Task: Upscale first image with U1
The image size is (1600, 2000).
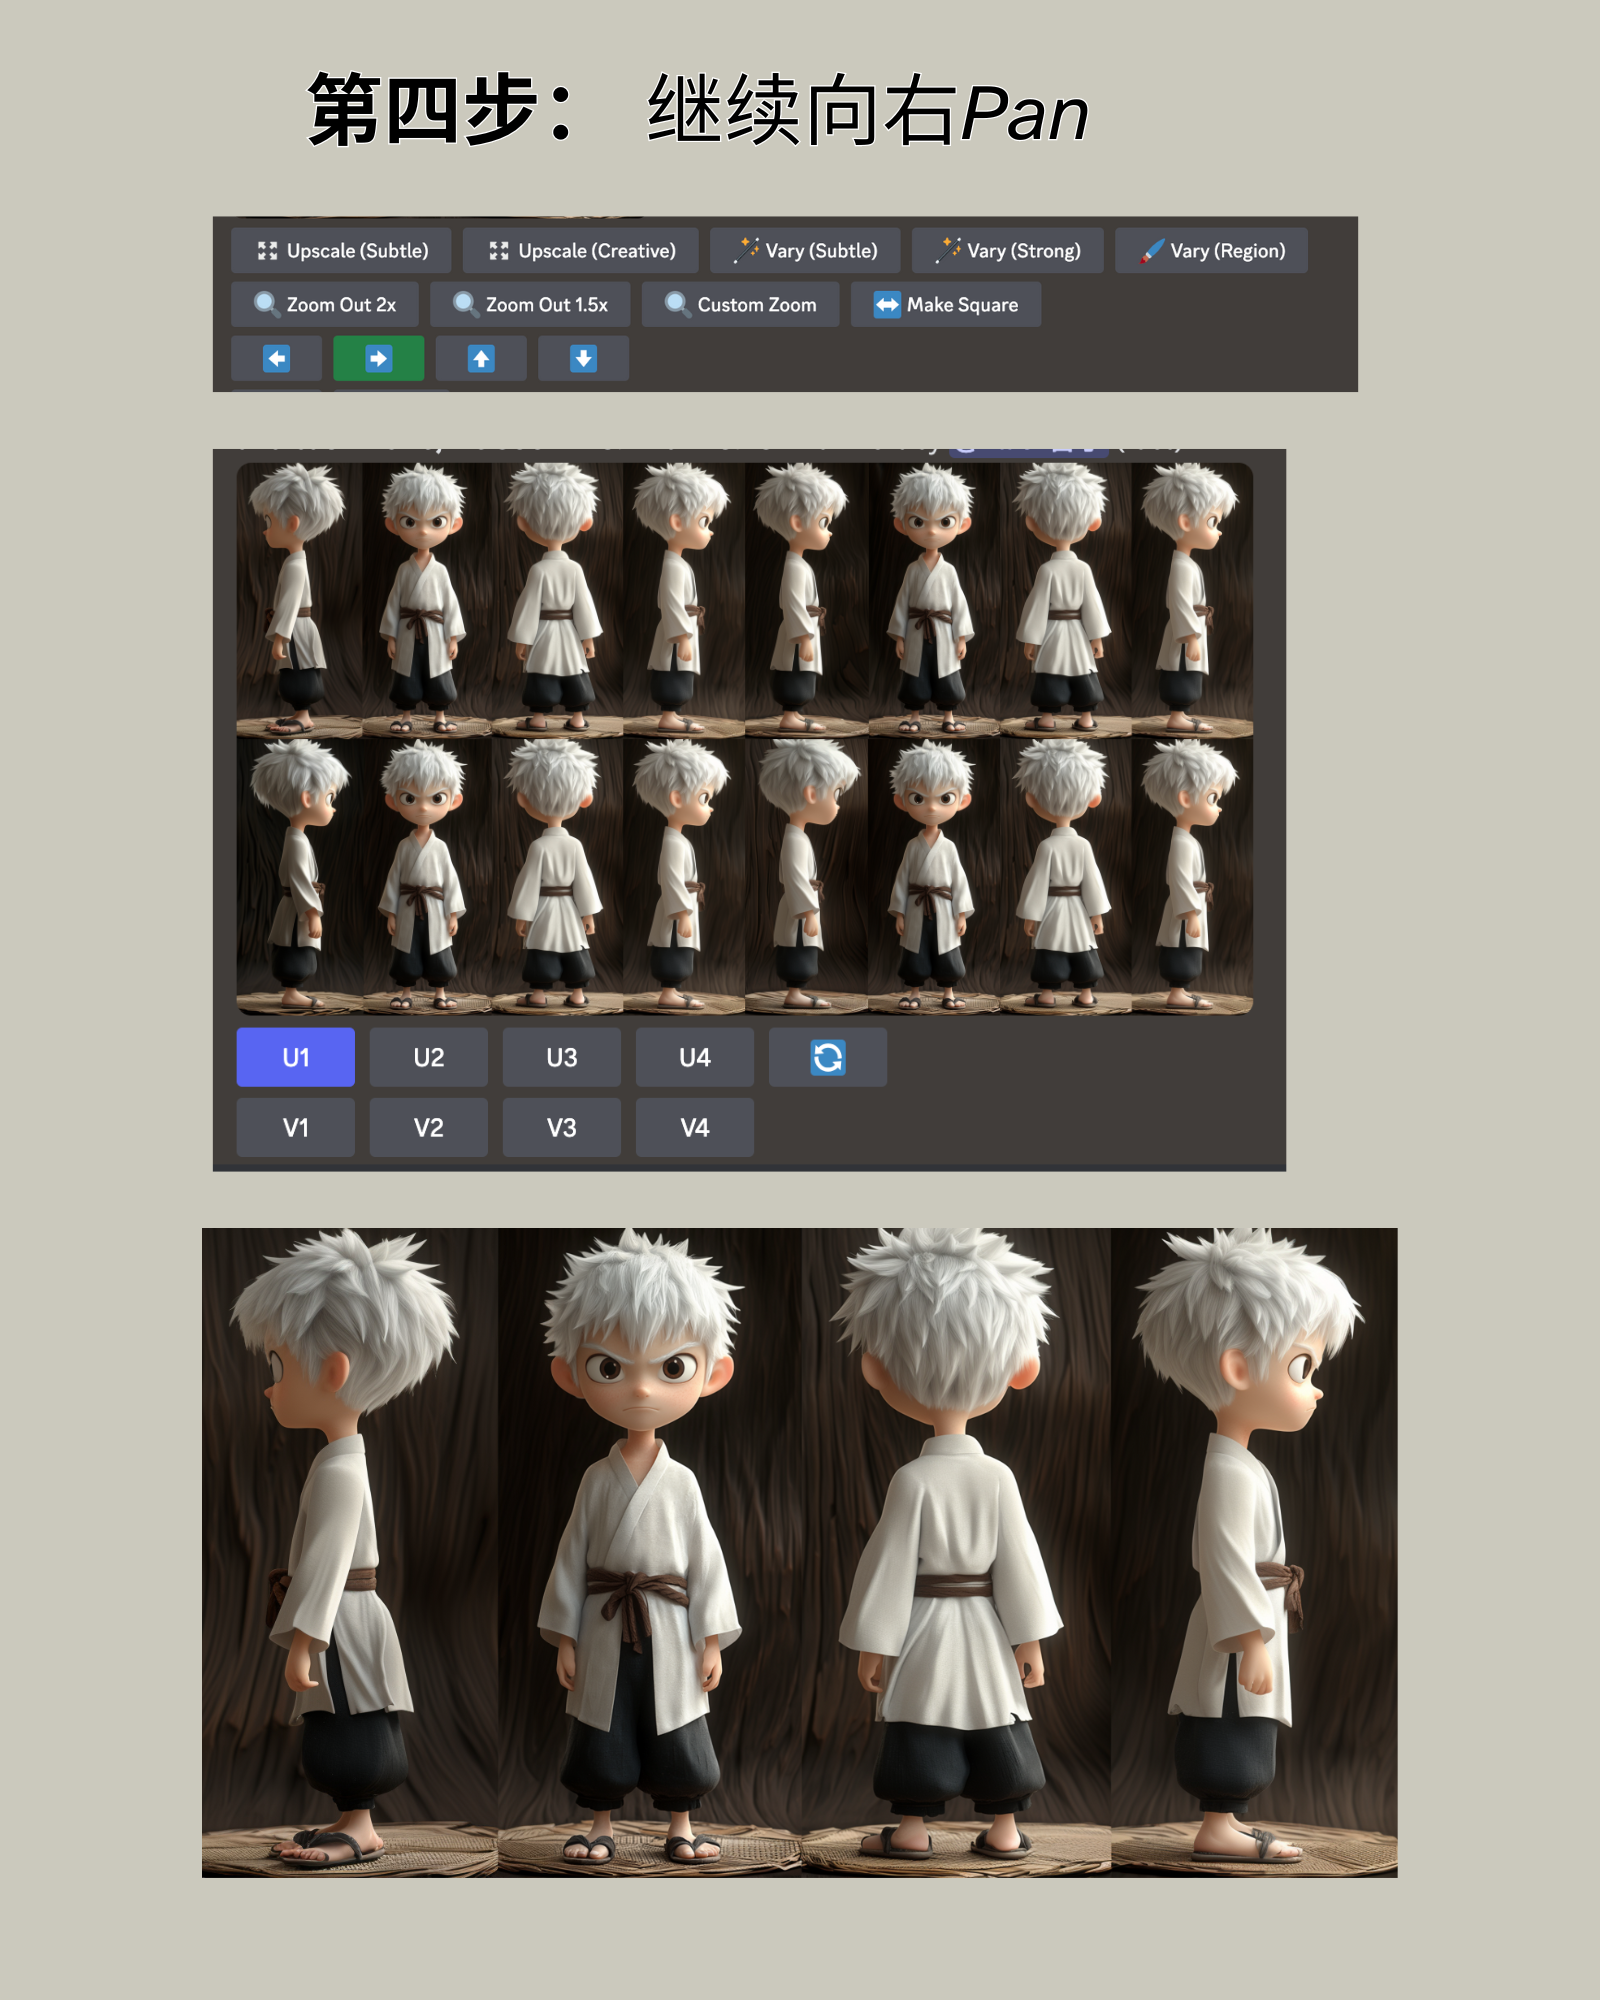Action: pyautogui.click(x=296, y=1057)
